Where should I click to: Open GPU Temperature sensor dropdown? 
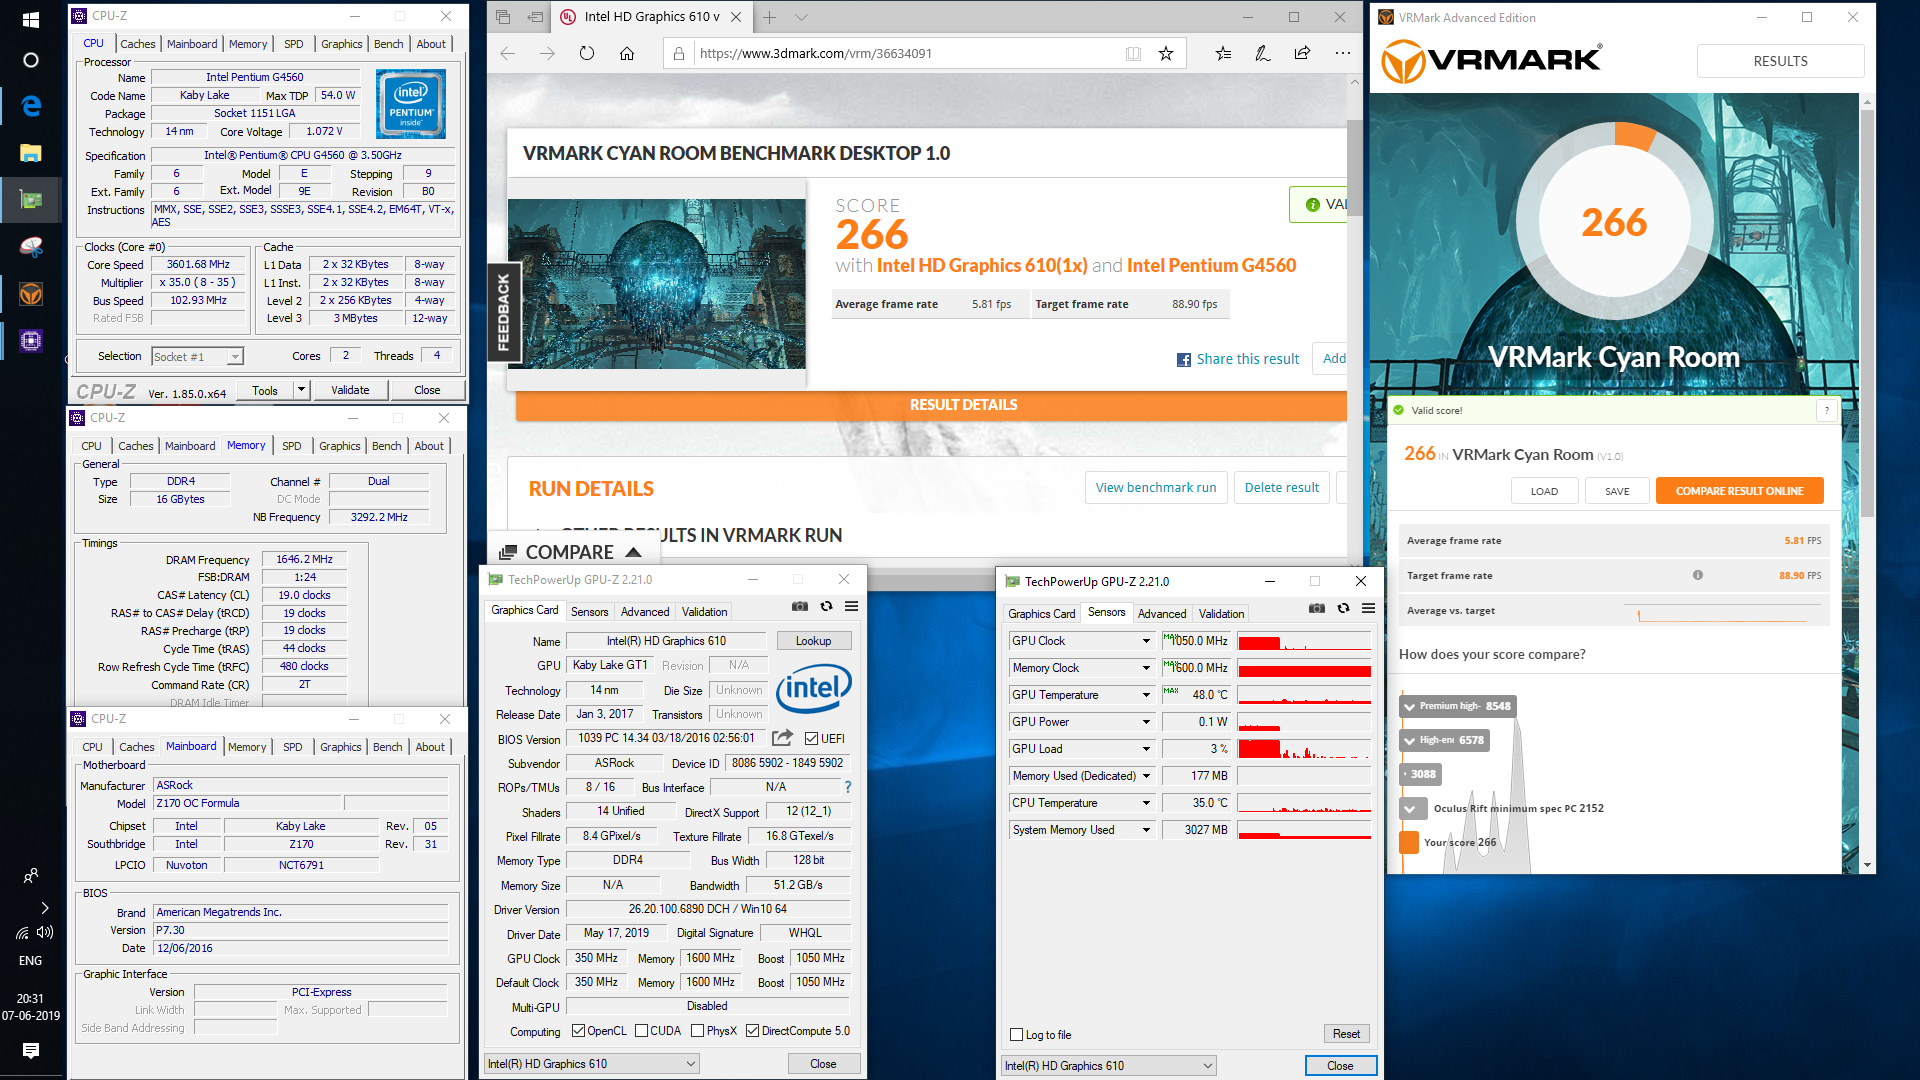(x=1146, y=695)
